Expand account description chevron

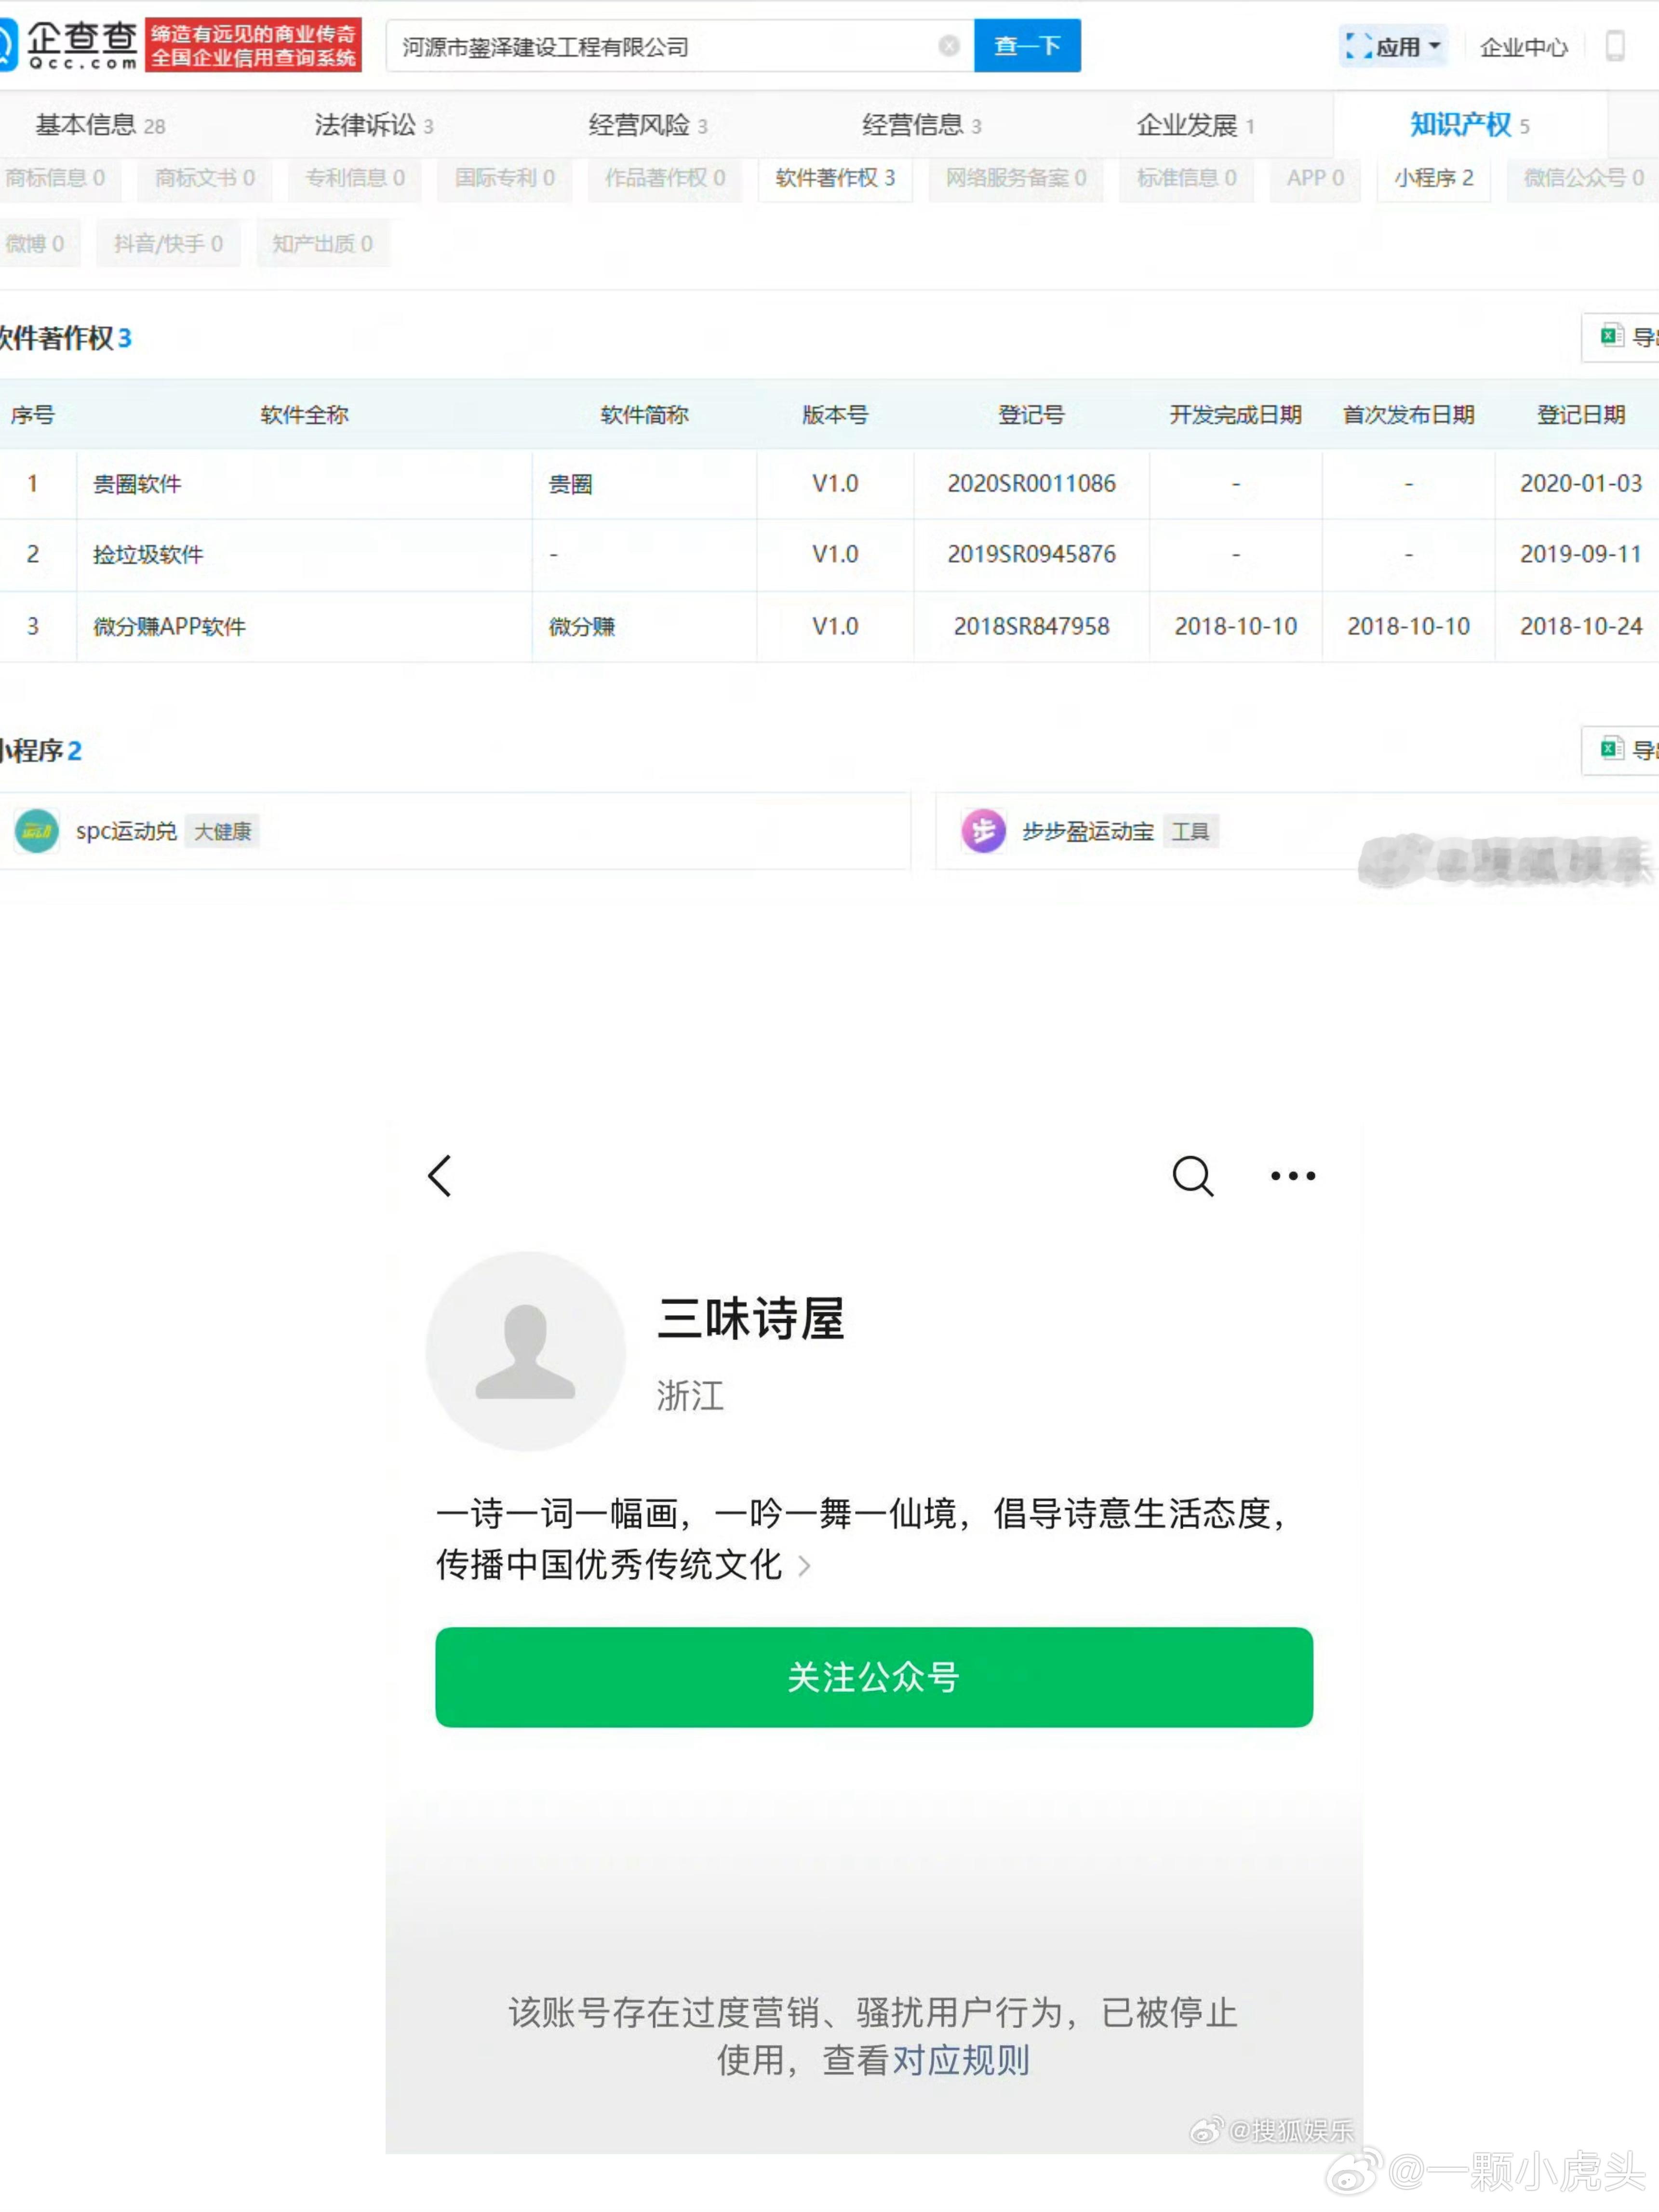click(x=805, y=1566)
